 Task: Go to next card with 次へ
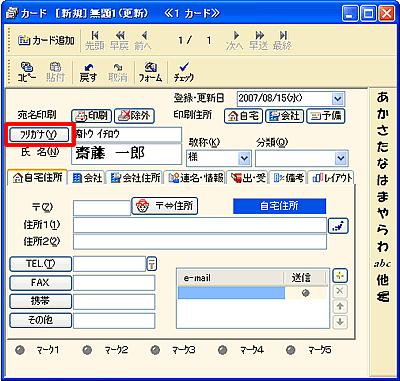[x=235, y=41]
